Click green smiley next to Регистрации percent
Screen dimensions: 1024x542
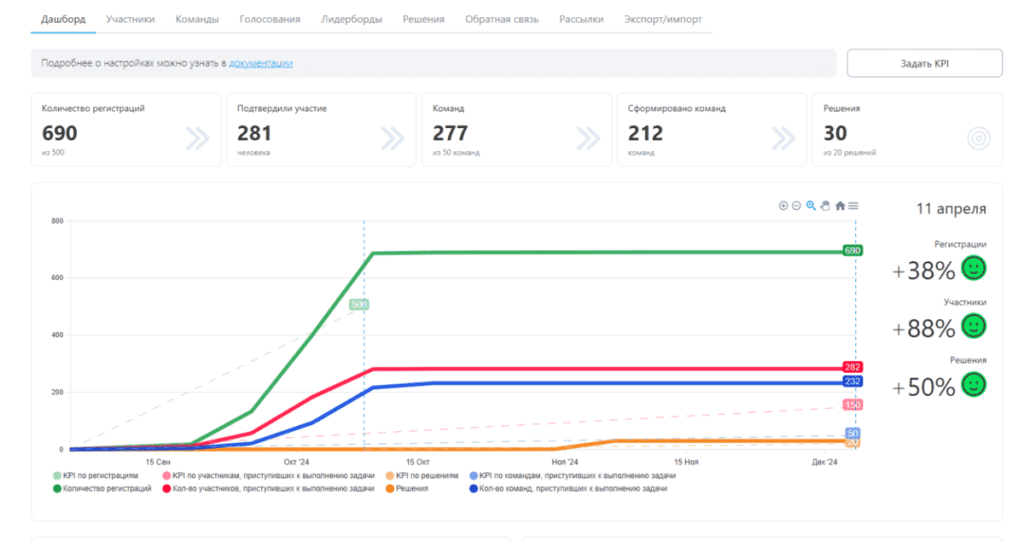(x=973, y=268)
